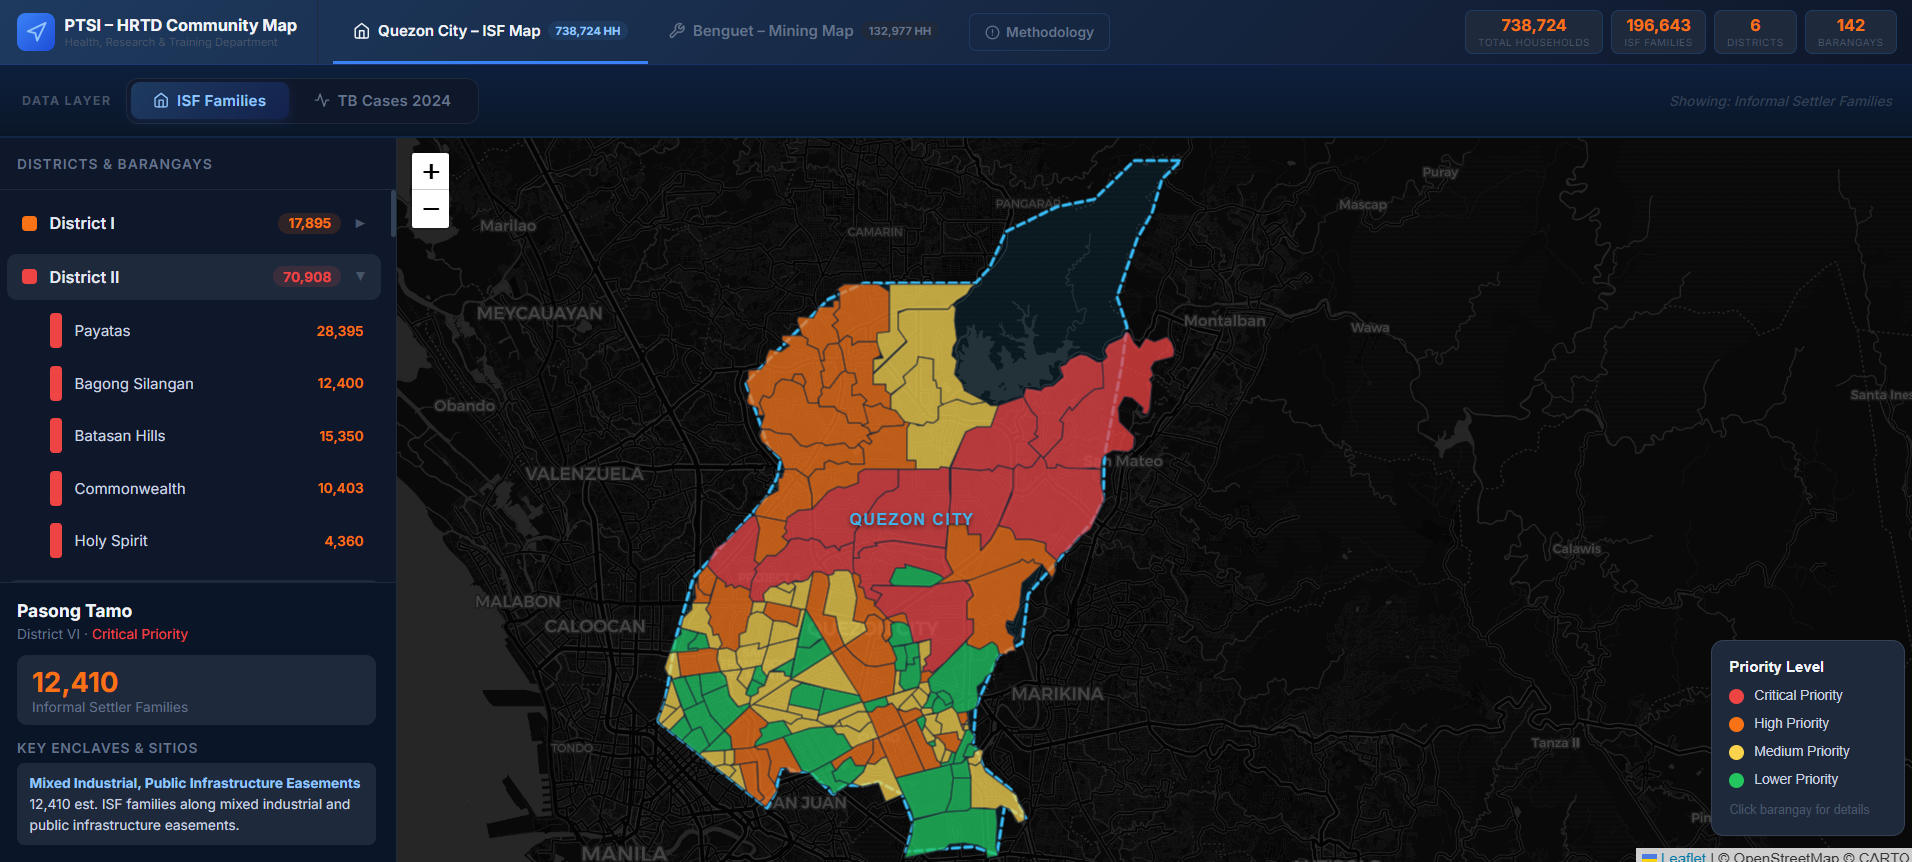1912x862 pixels.
Task: Click the info icon in Methodology button
Action: (x=992, y=32)
